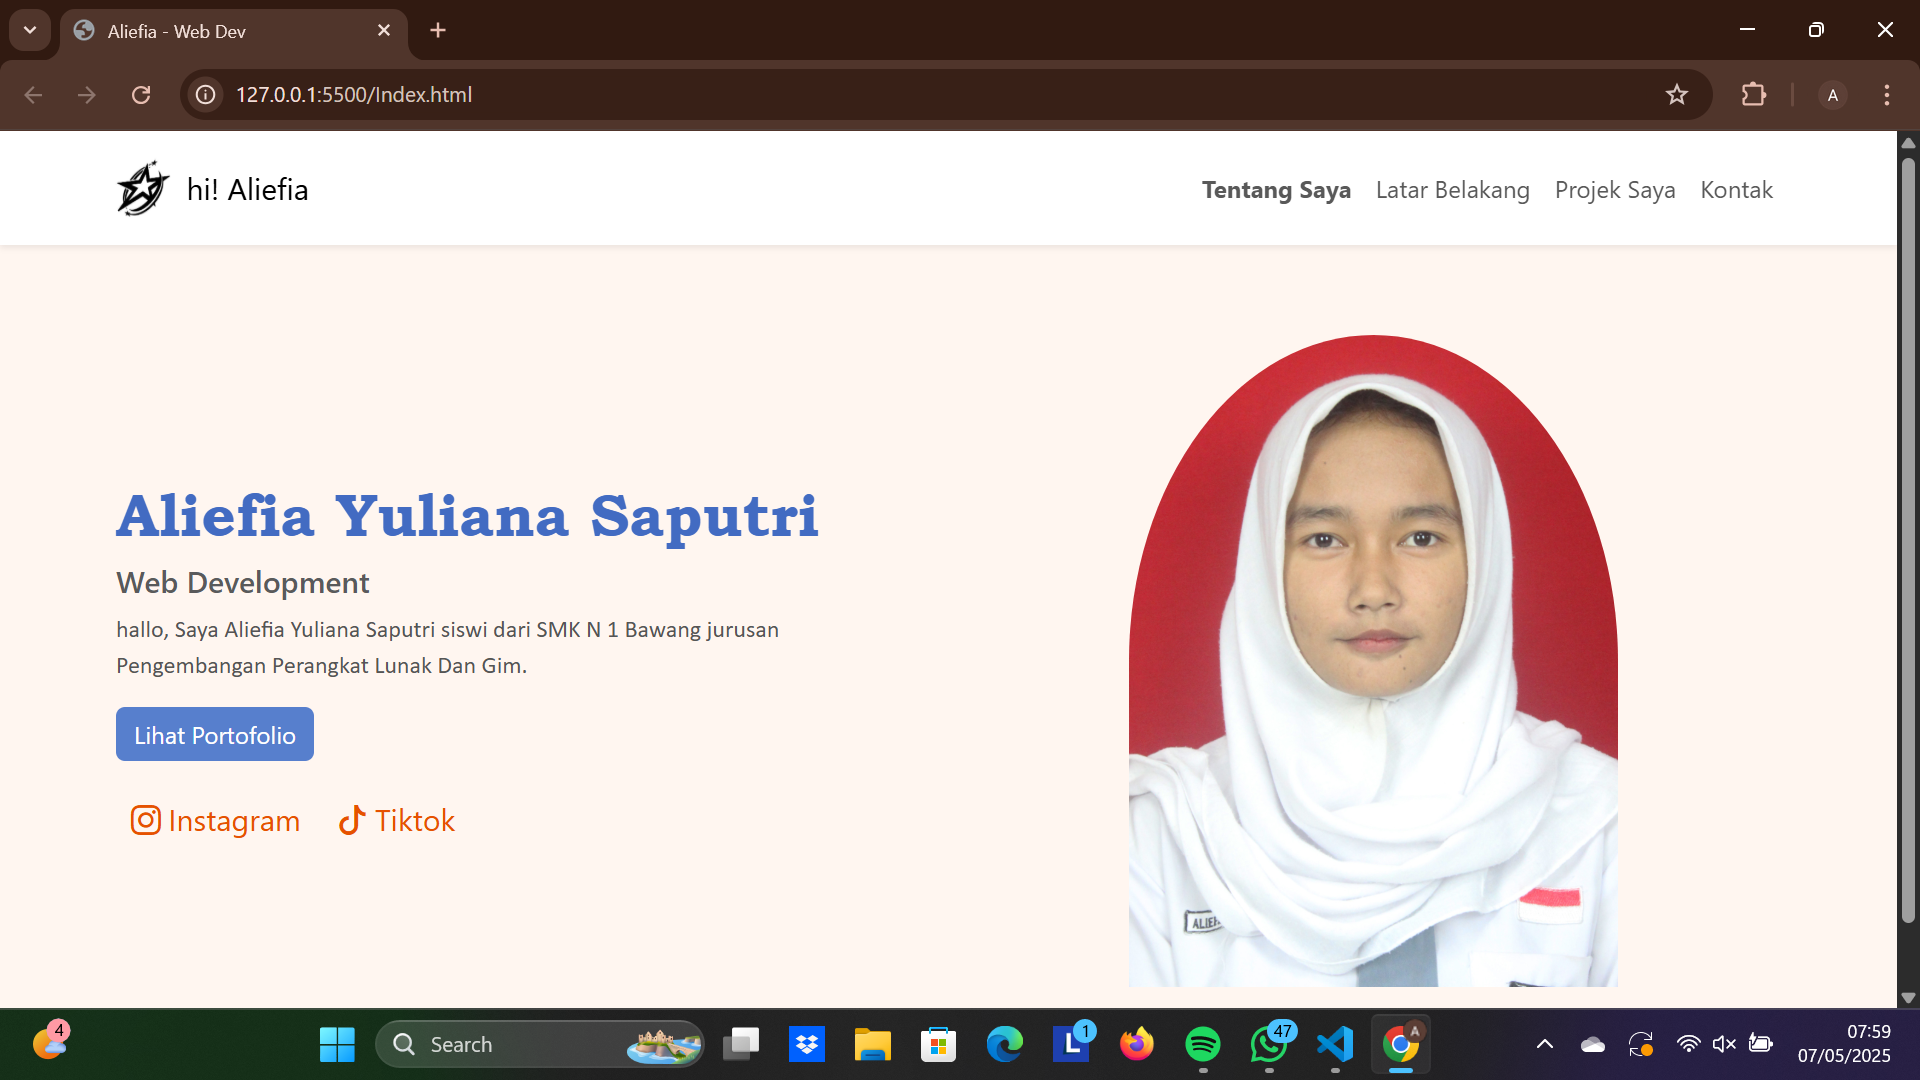The image size is (1920, 1080).
Task: Open the Chrome three-dot menu
Action: (1887, 94)
